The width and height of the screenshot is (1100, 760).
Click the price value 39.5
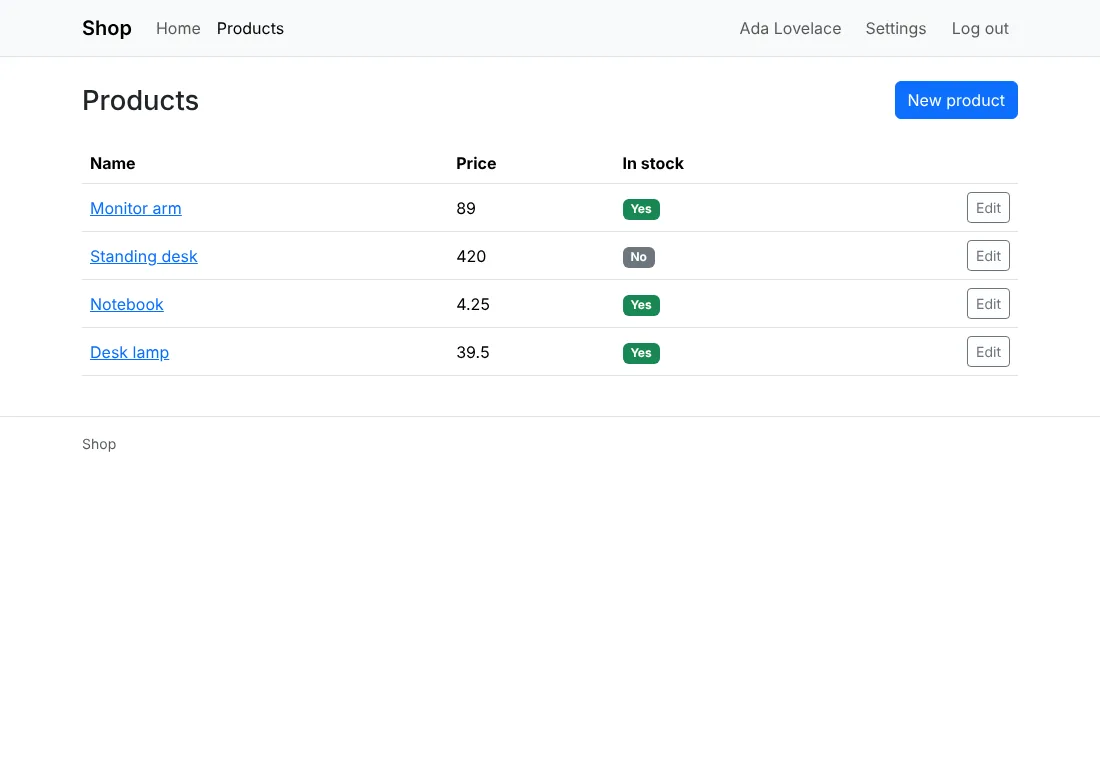click(x=473, y=352)
